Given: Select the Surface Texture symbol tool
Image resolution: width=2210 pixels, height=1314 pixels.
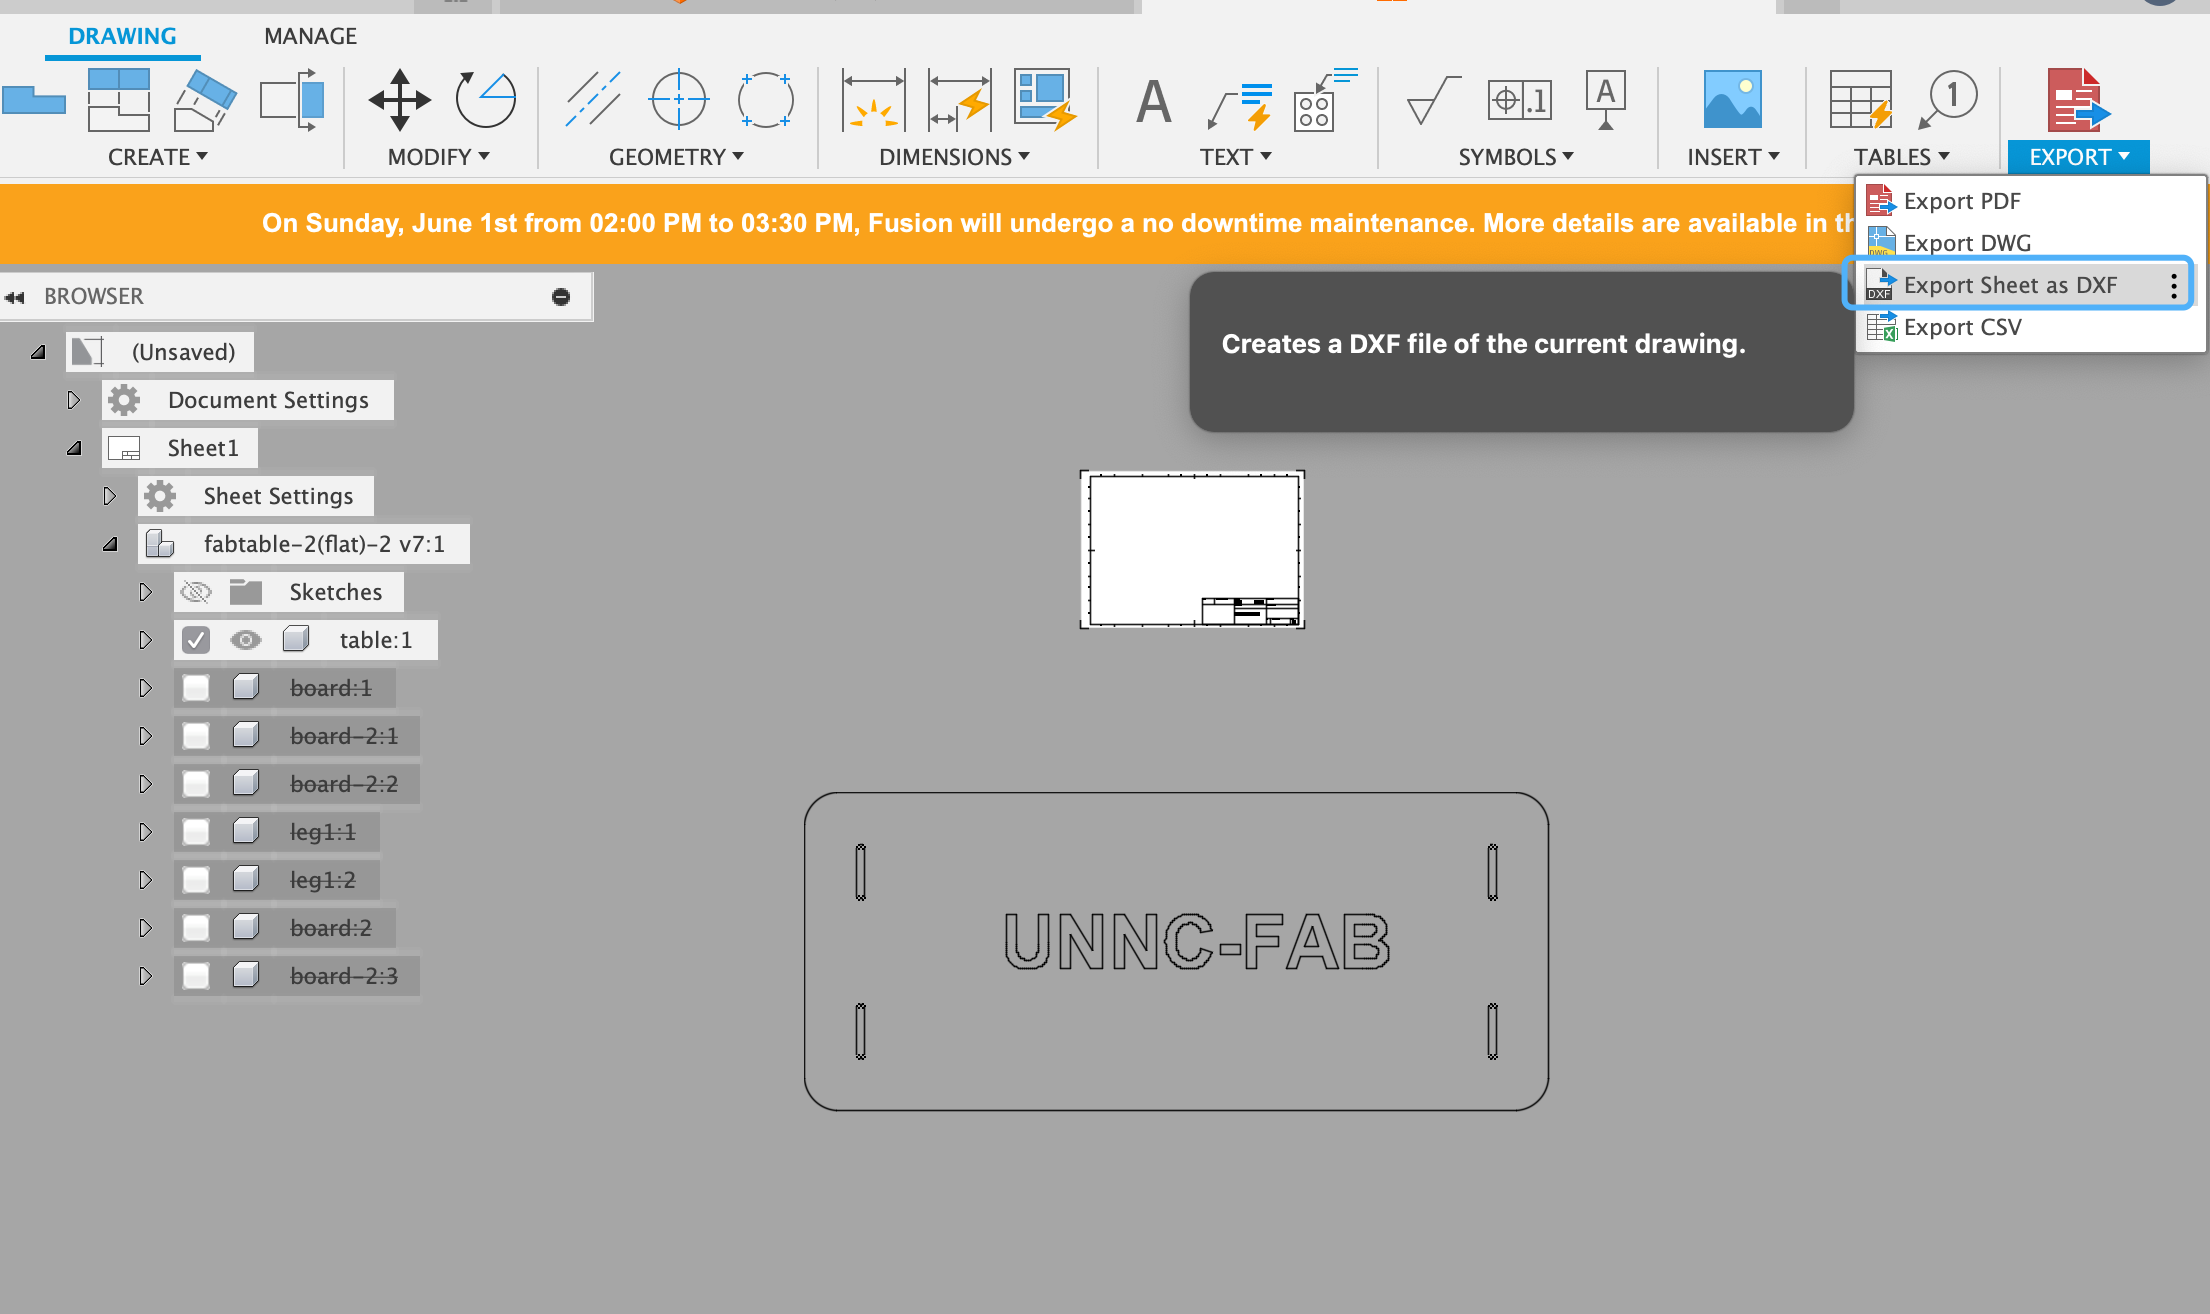Looking at the screenshot, I should pos(1433,100).
